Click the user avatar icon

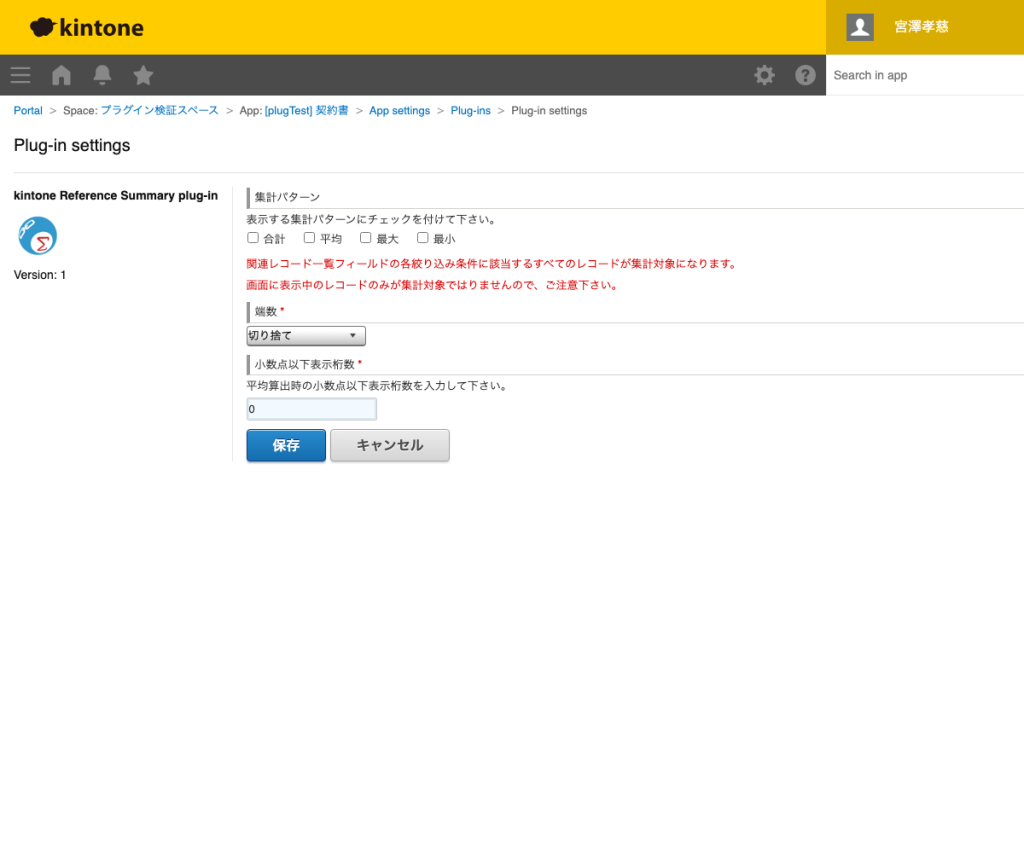[x=860, y=27]
